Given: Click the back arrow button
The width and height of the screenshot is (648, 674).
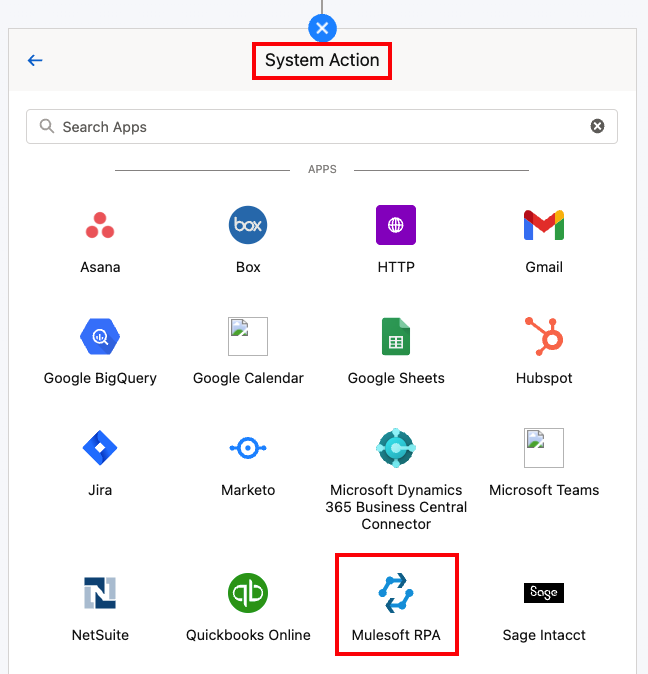Looking at the screenshot, I should pyautogui.click(x=35, y=61).
